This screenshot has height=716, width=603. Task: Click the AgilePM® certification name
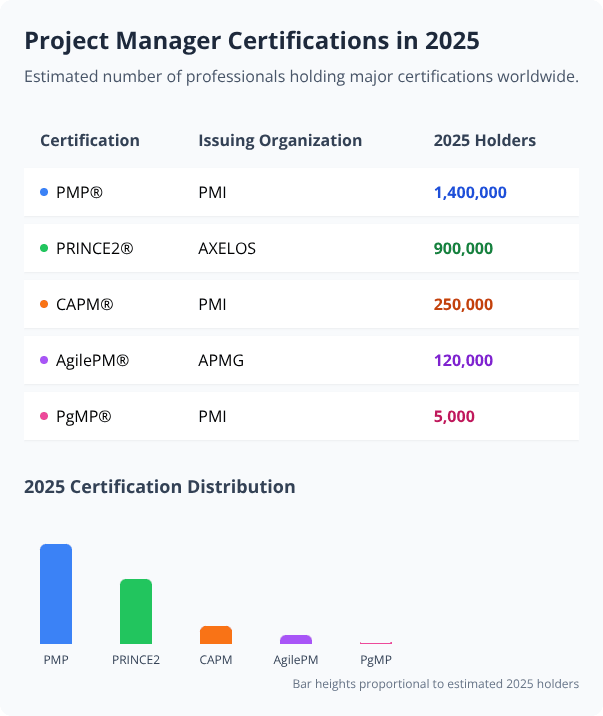(93, 361)
